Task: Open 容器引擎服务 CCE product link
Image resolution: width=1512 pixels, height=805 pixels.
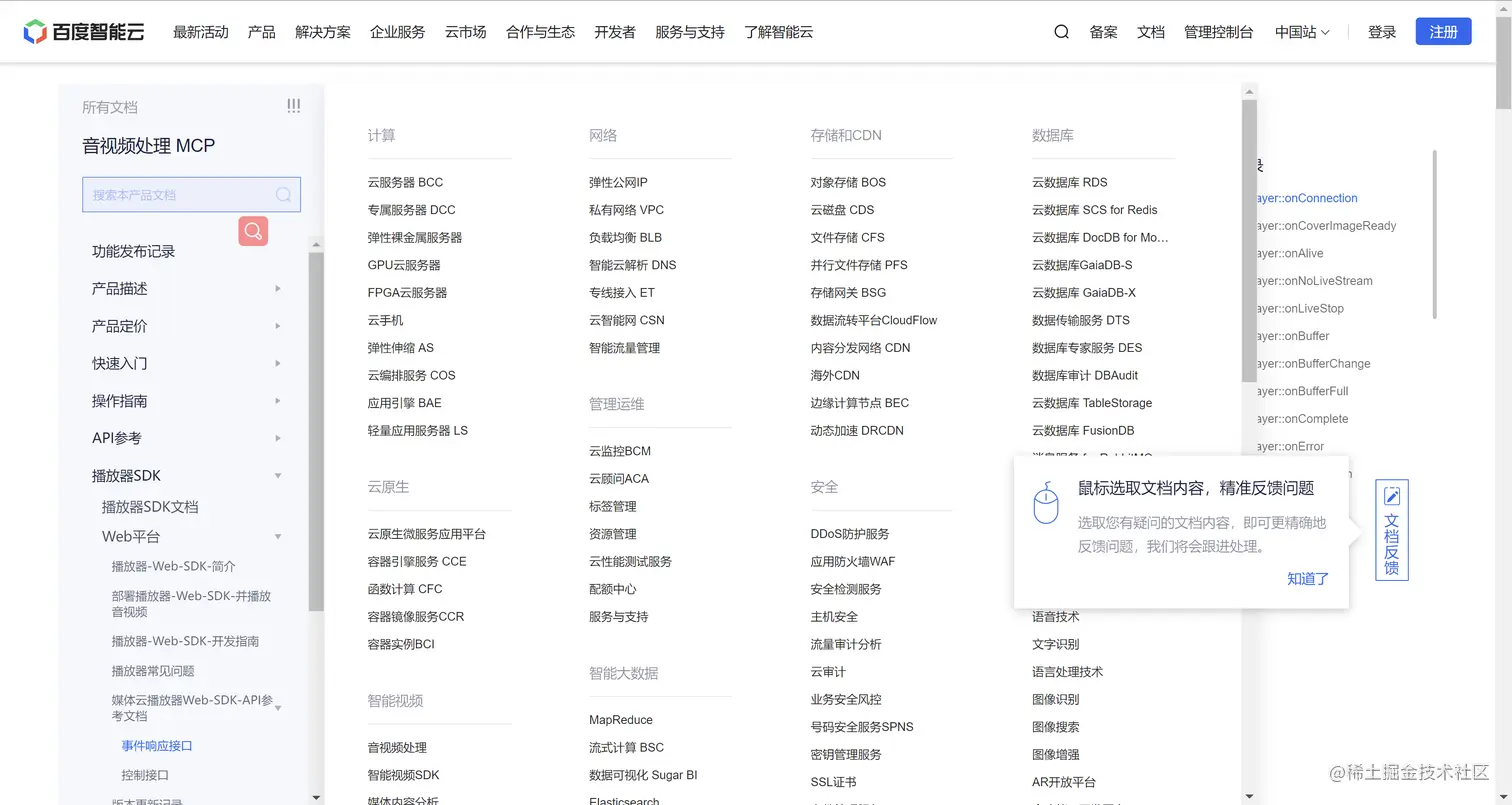Action: pyautogui.click(x=417, y=562)
